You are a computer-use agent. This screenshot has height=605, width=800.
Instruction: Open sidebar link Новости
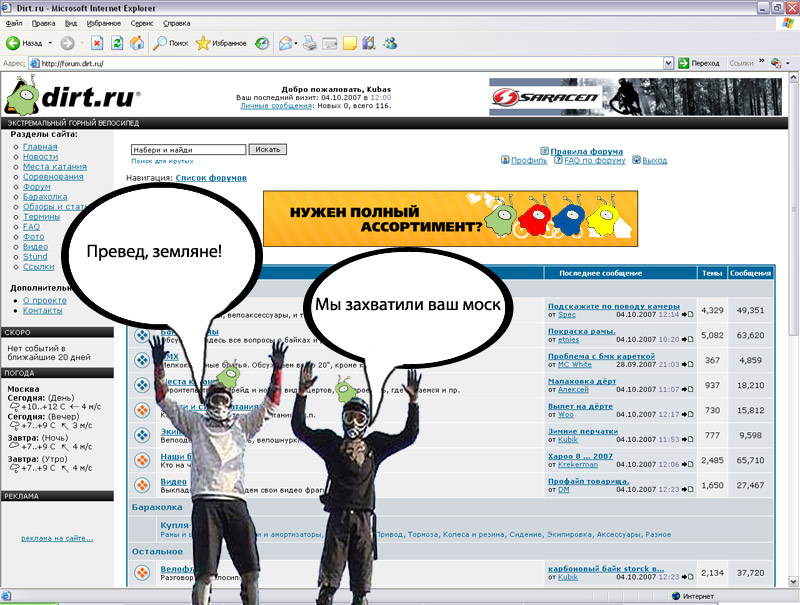click(x=40, y=157)
